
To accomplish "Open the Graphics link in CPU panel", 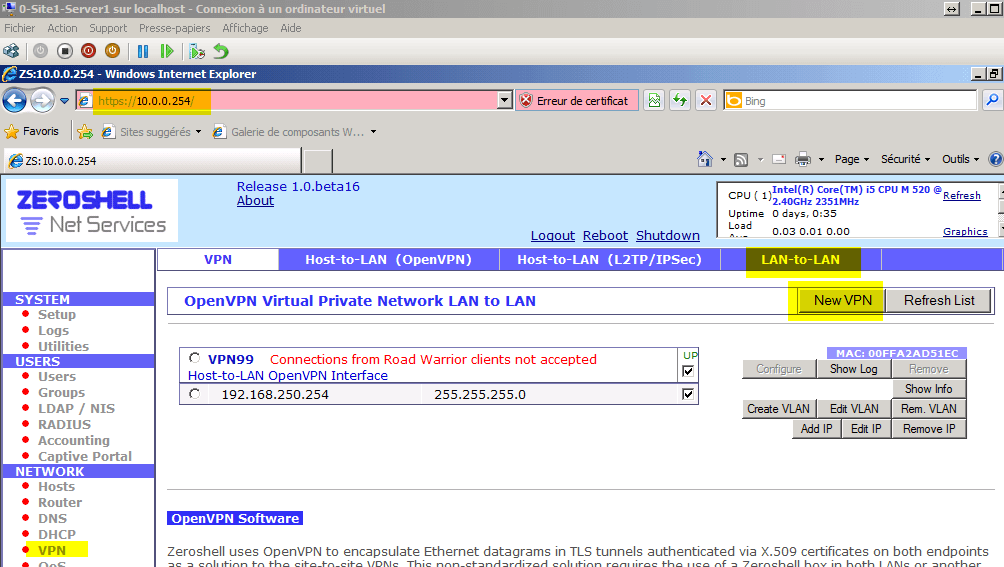I will 965,232.
